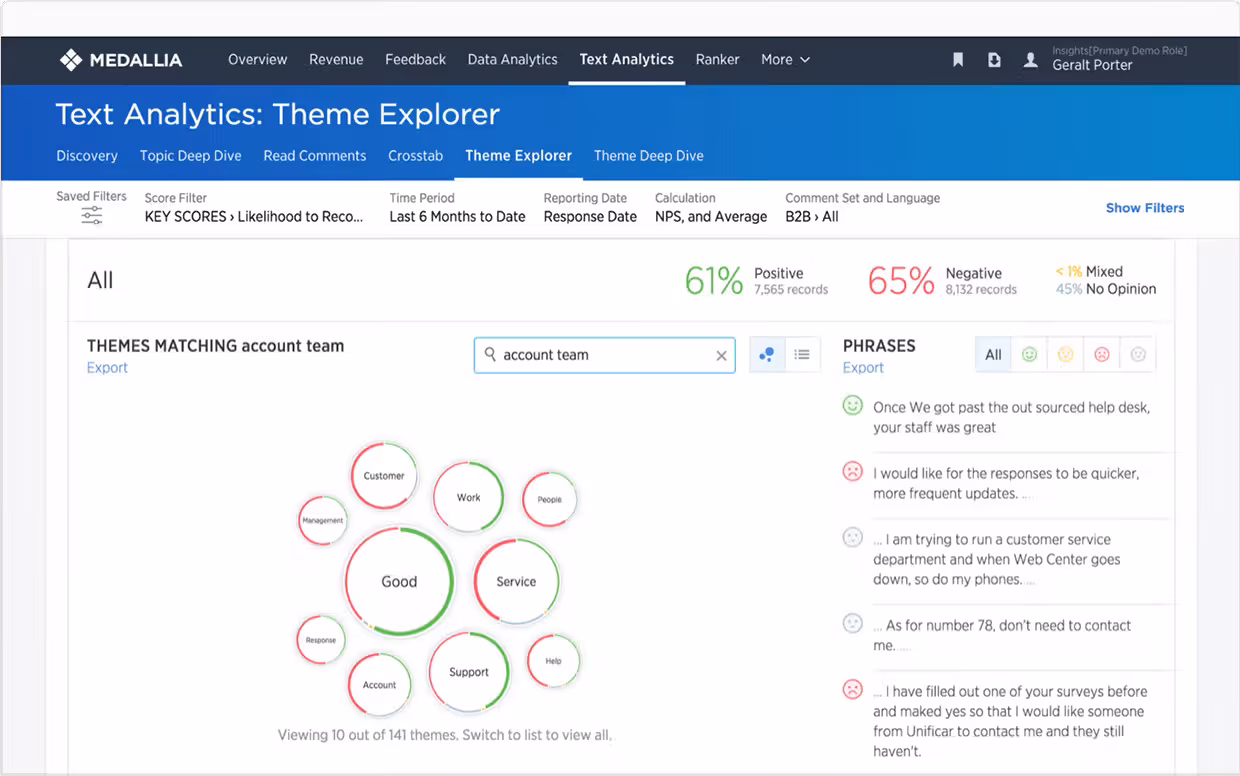Filter phrases by no opinion gray face
Screen dimensions: 1240x776
click(x=1137, y=354)
